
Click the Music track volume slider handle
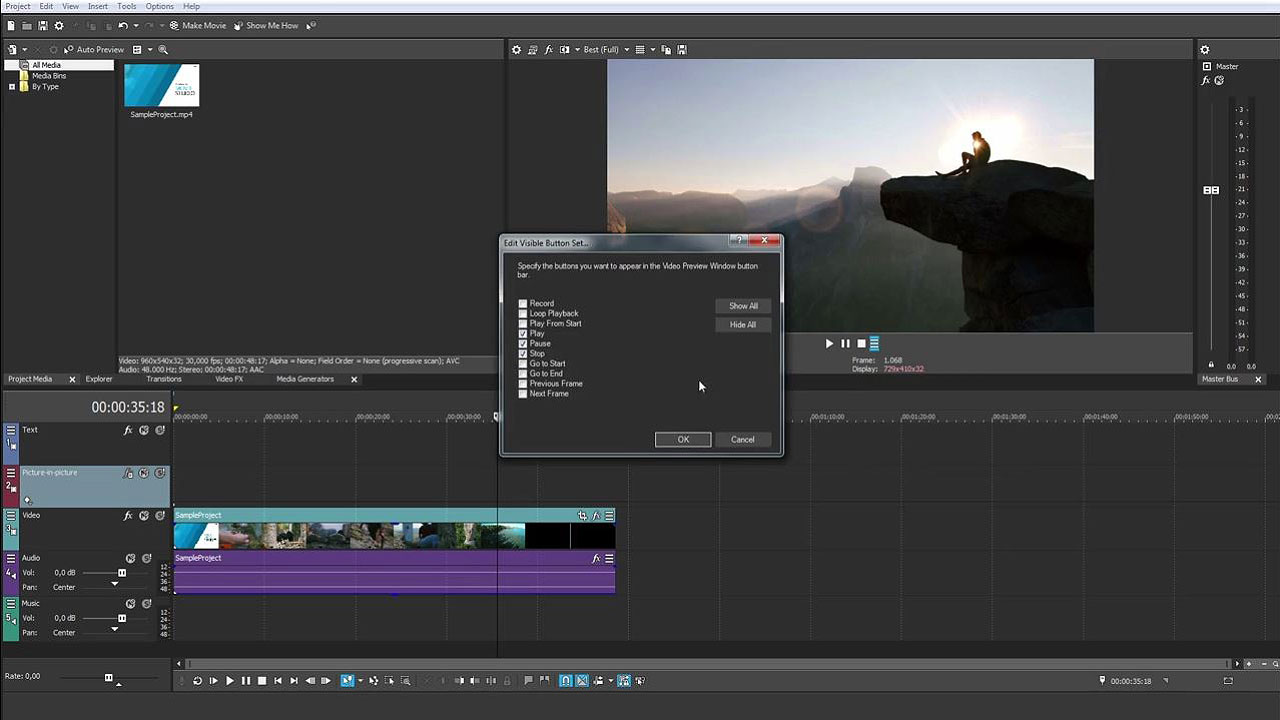122,619
